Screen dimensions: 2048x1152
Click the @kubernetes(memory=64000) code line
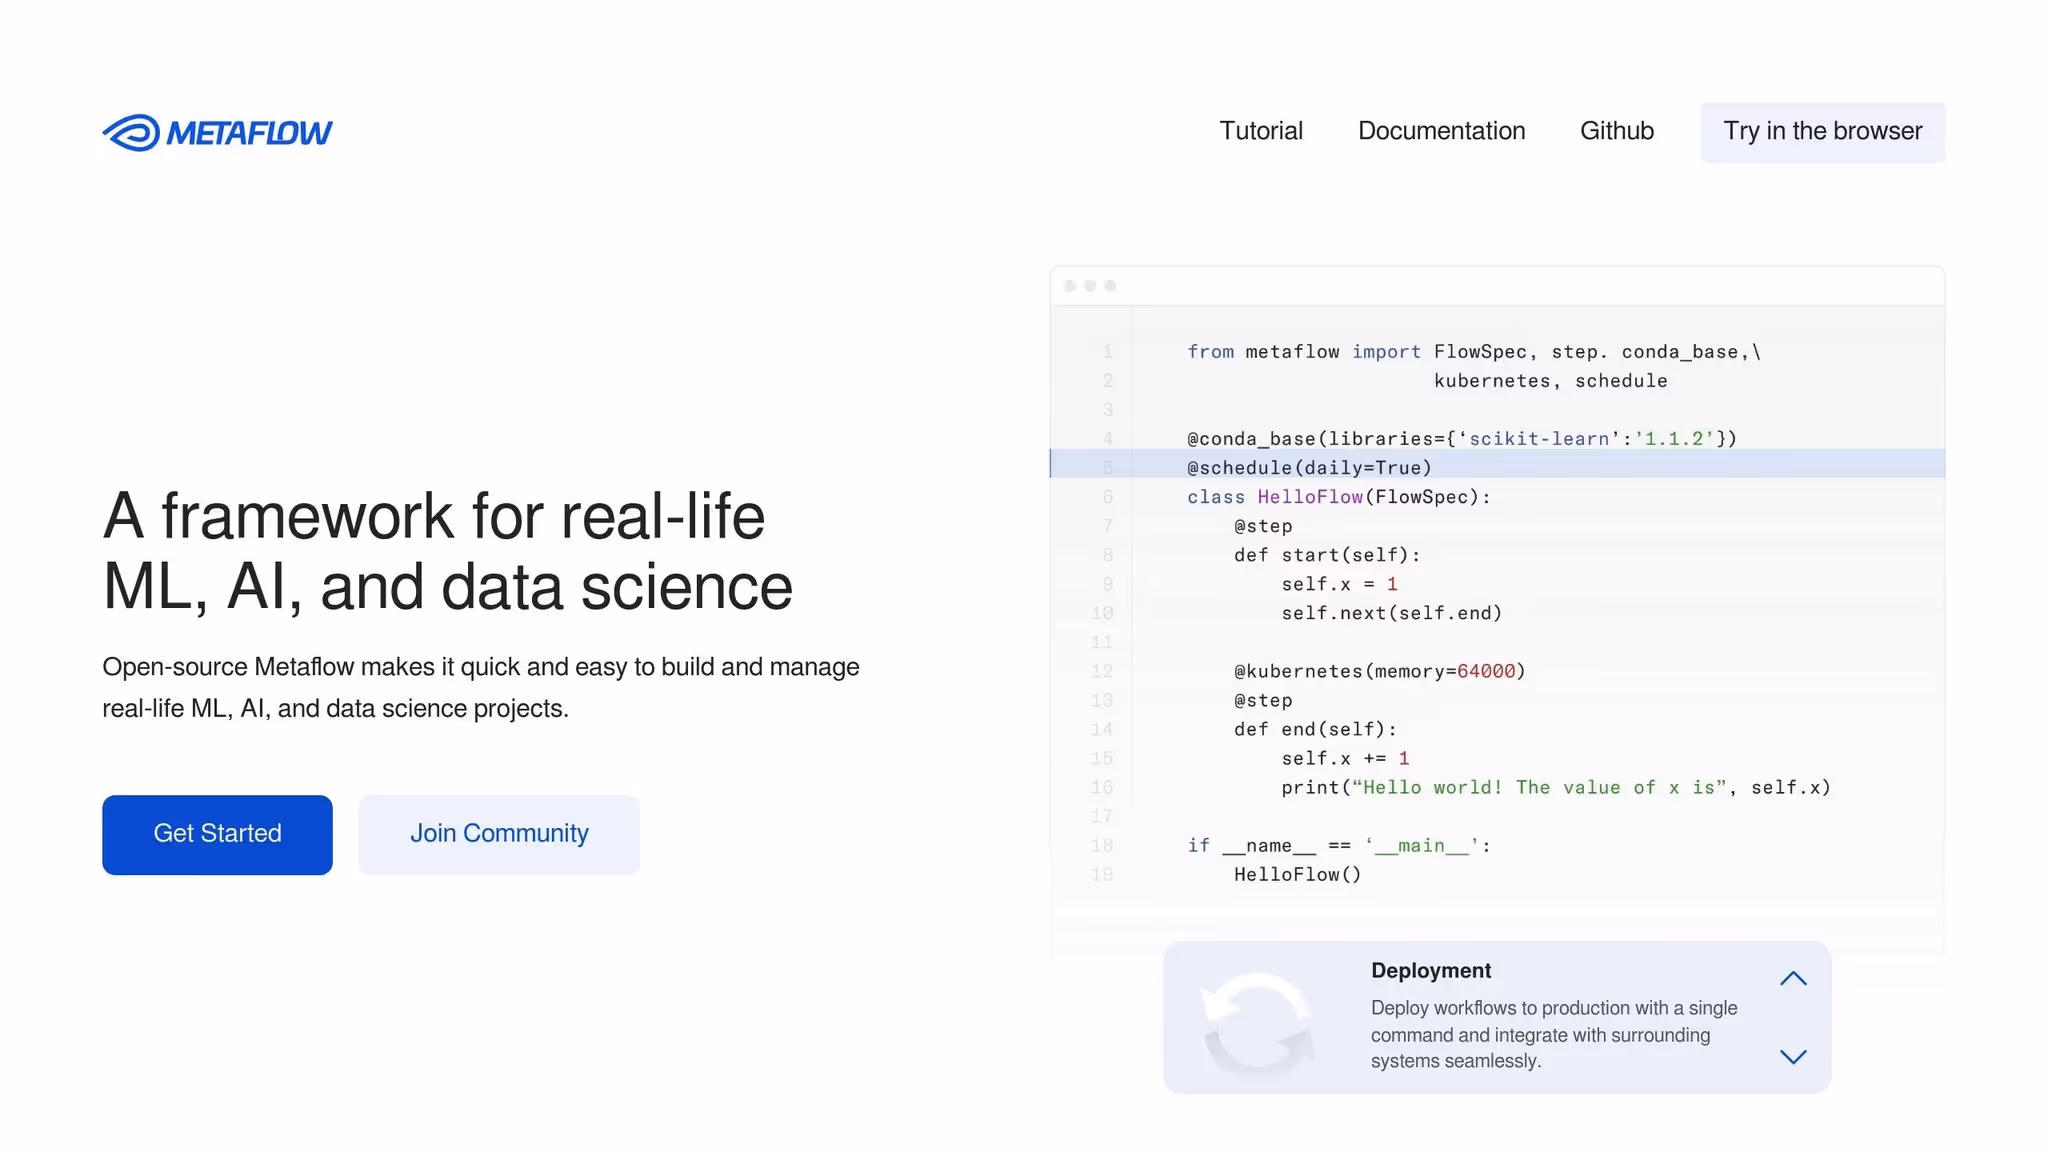coord(1379,671)
